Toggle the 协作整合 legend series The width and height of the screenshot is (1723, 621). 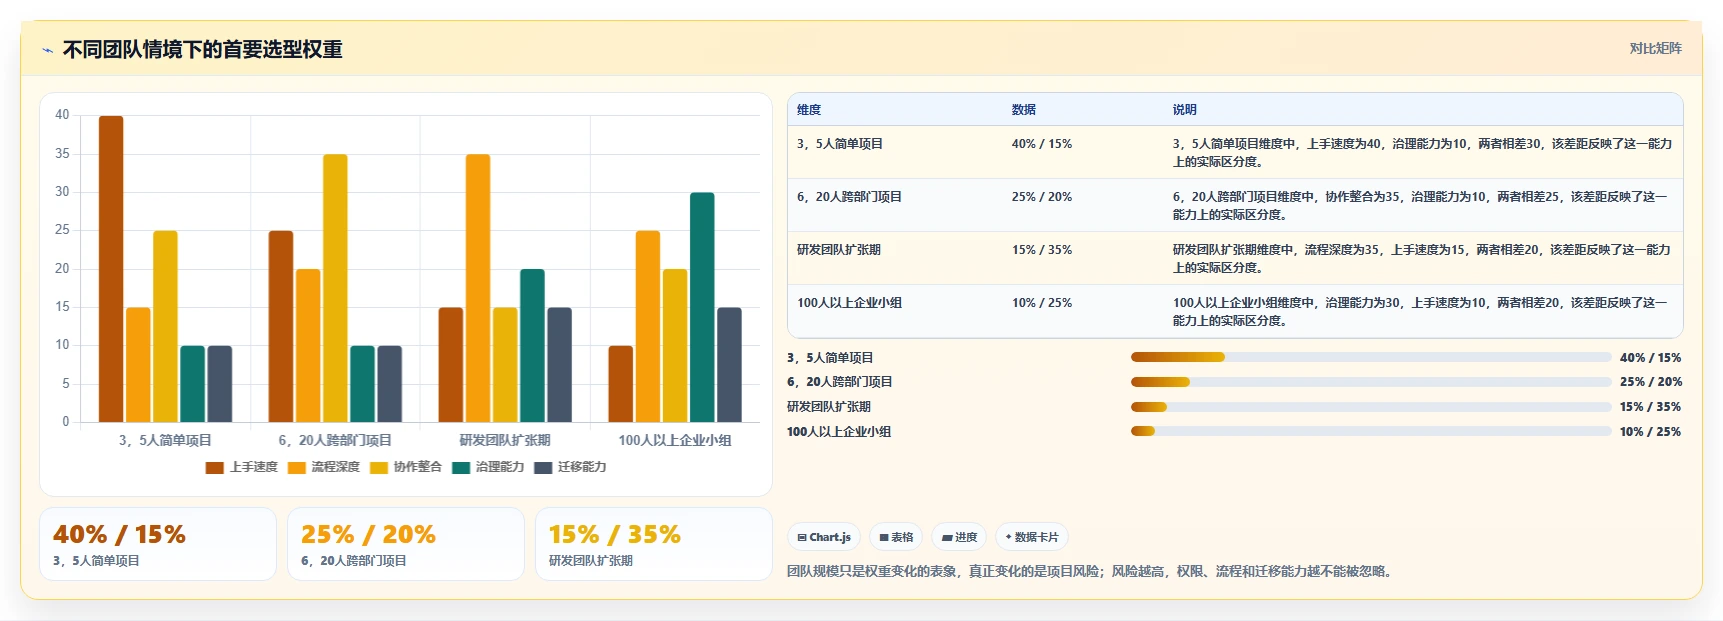(405, 467)
